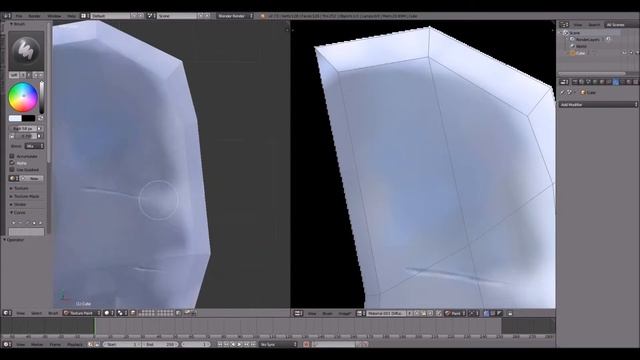Open the UV/Image editor type icon
Viewport: 640px width, 360px height.
(298, 313)
